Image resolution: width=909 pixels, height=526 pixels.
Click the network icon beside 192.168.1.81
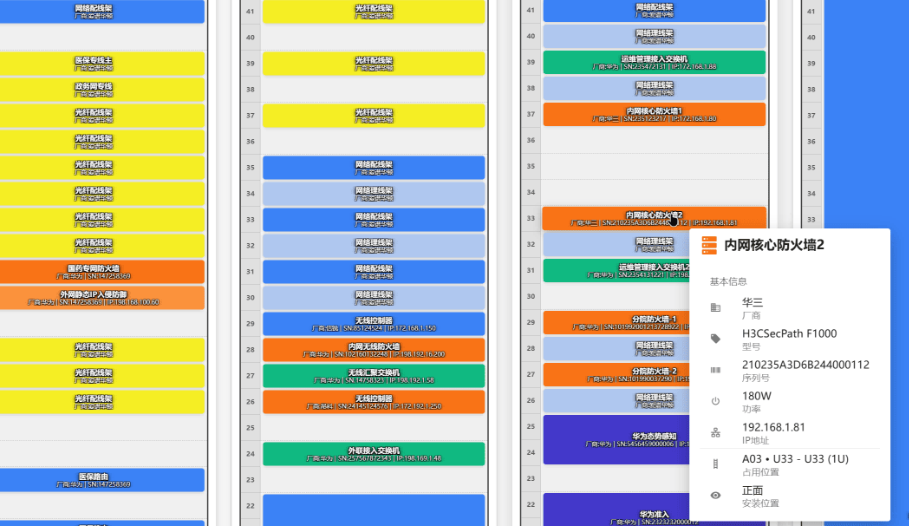click(x=715, y=433)
